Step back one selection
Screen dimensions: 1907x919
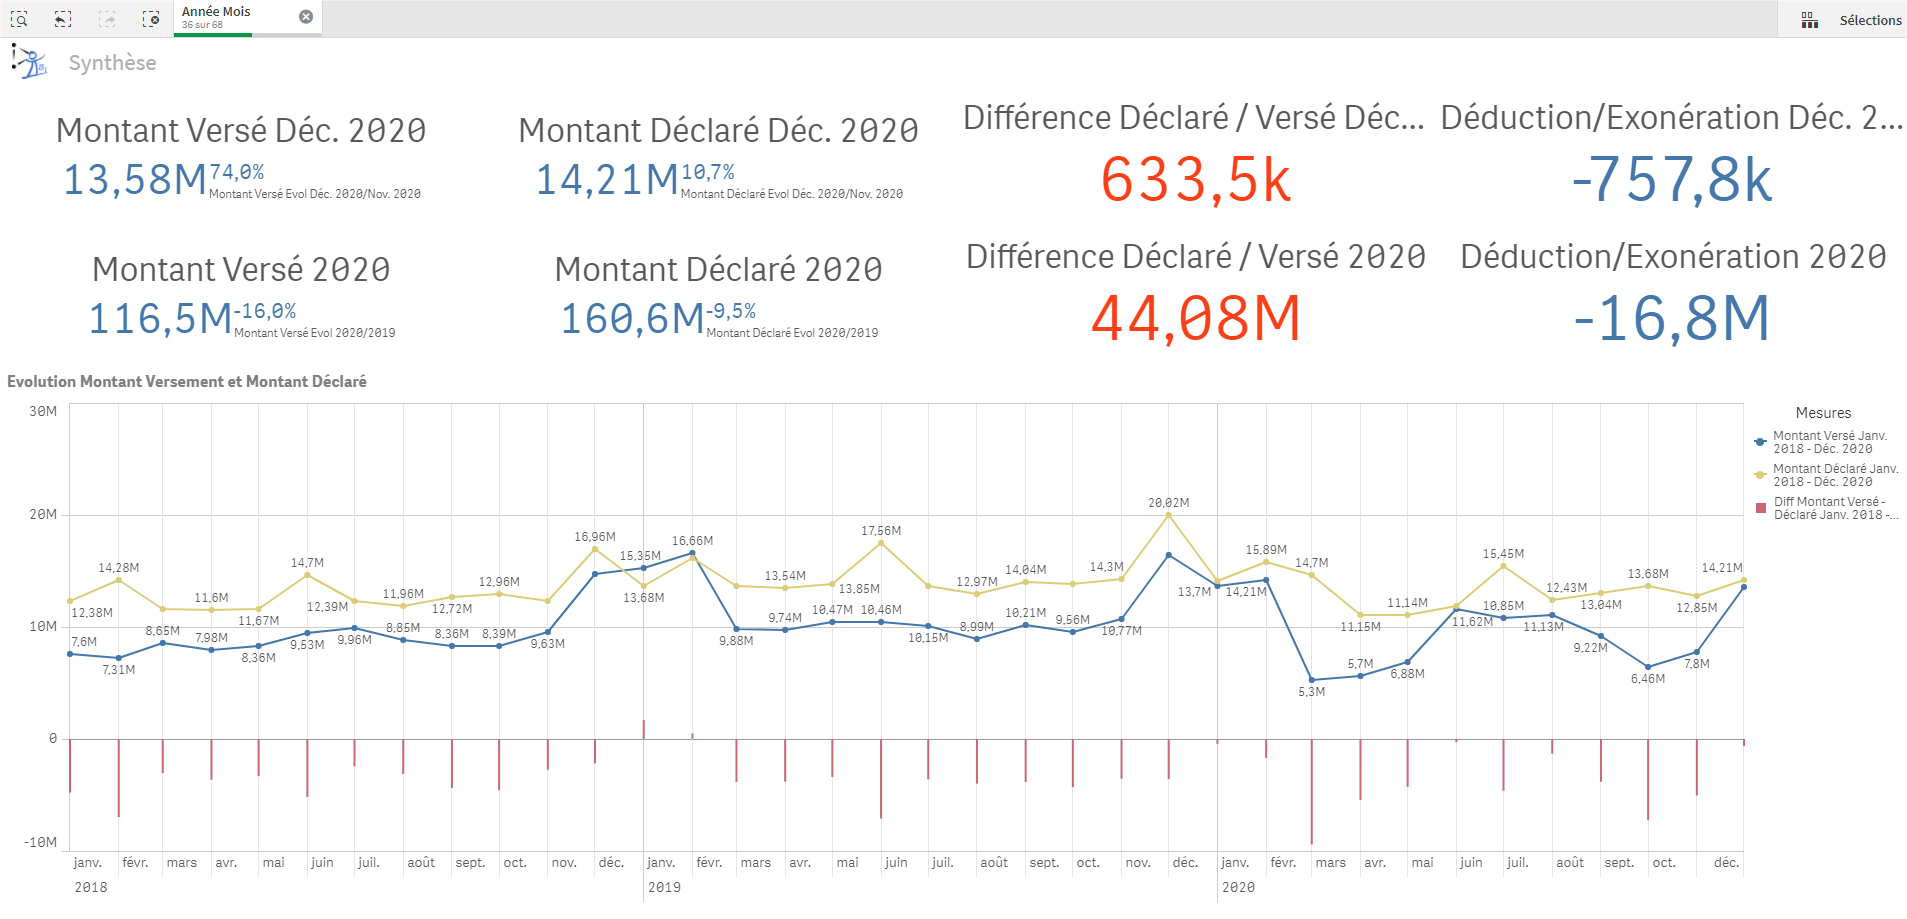[x=63, y=19]
